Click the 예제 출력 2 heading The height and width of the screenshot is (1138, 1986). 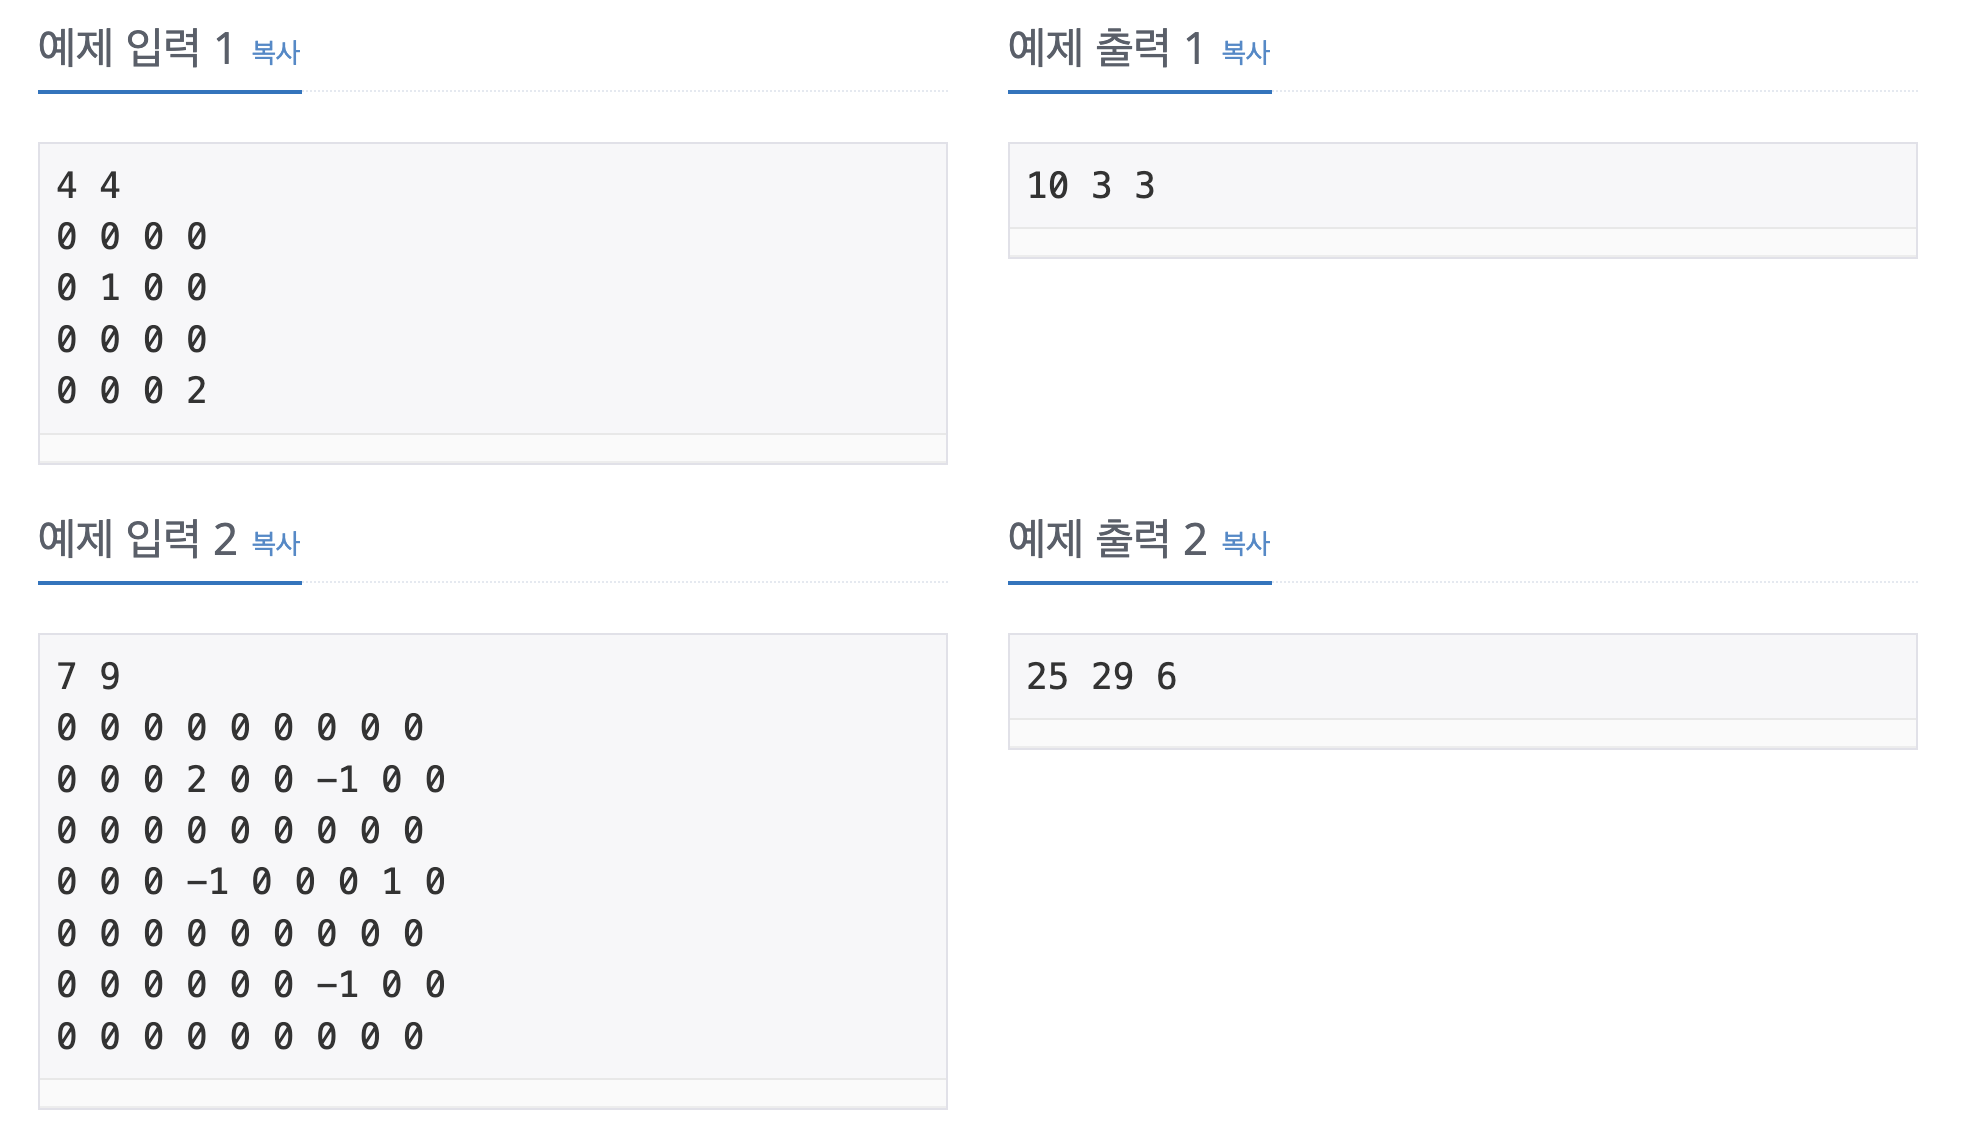coord(1107,539)
